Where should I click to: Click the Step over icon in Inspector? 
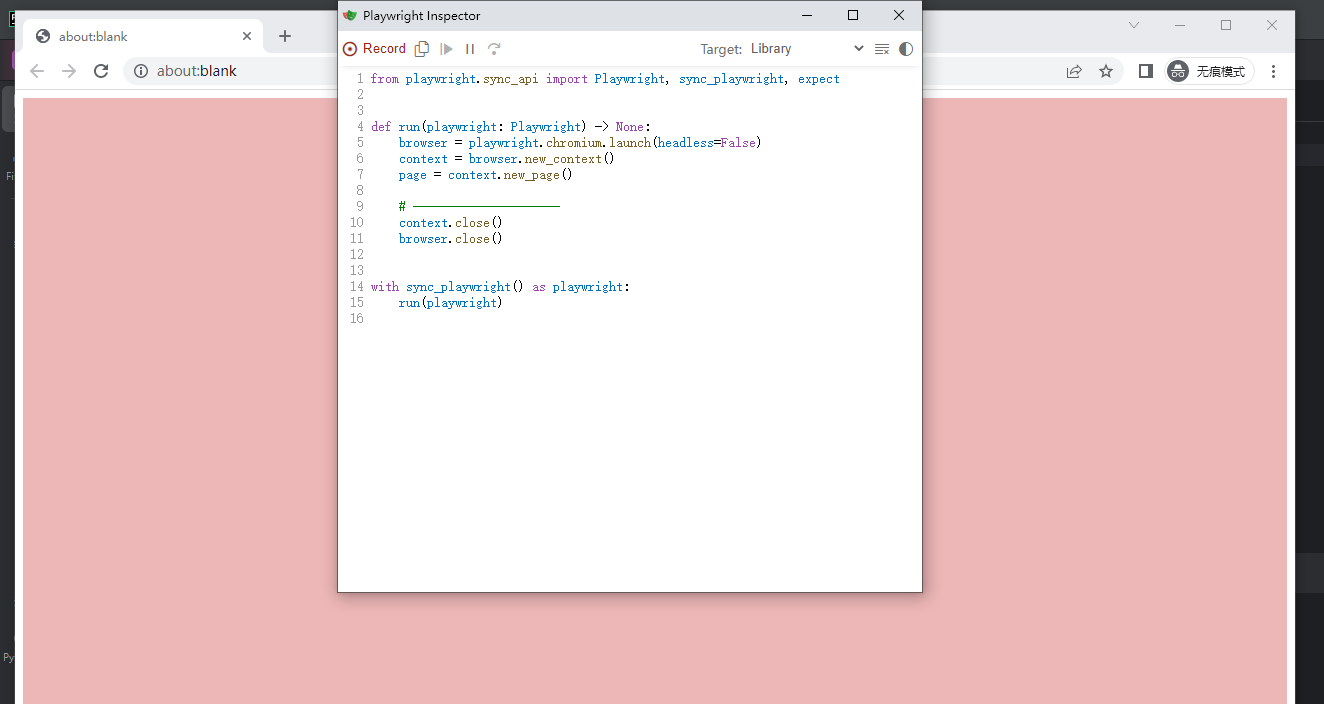494,48
